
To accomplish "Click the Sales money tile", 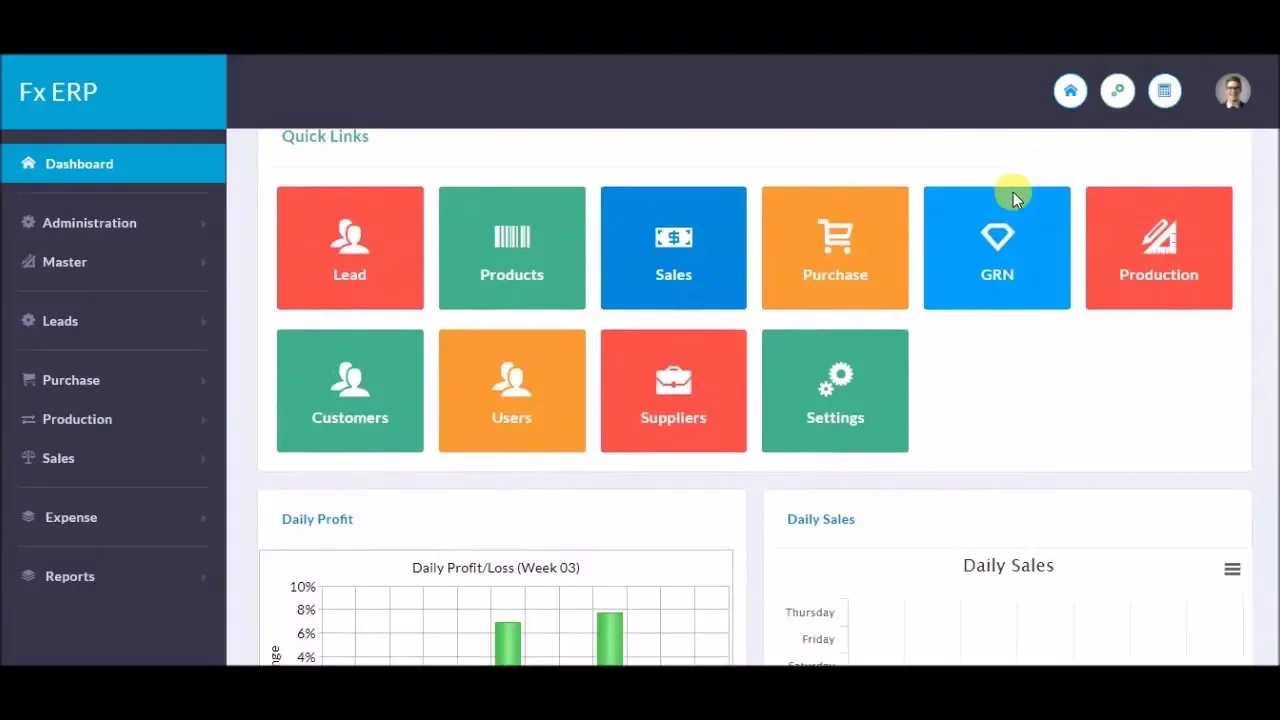I will point(673,247).
